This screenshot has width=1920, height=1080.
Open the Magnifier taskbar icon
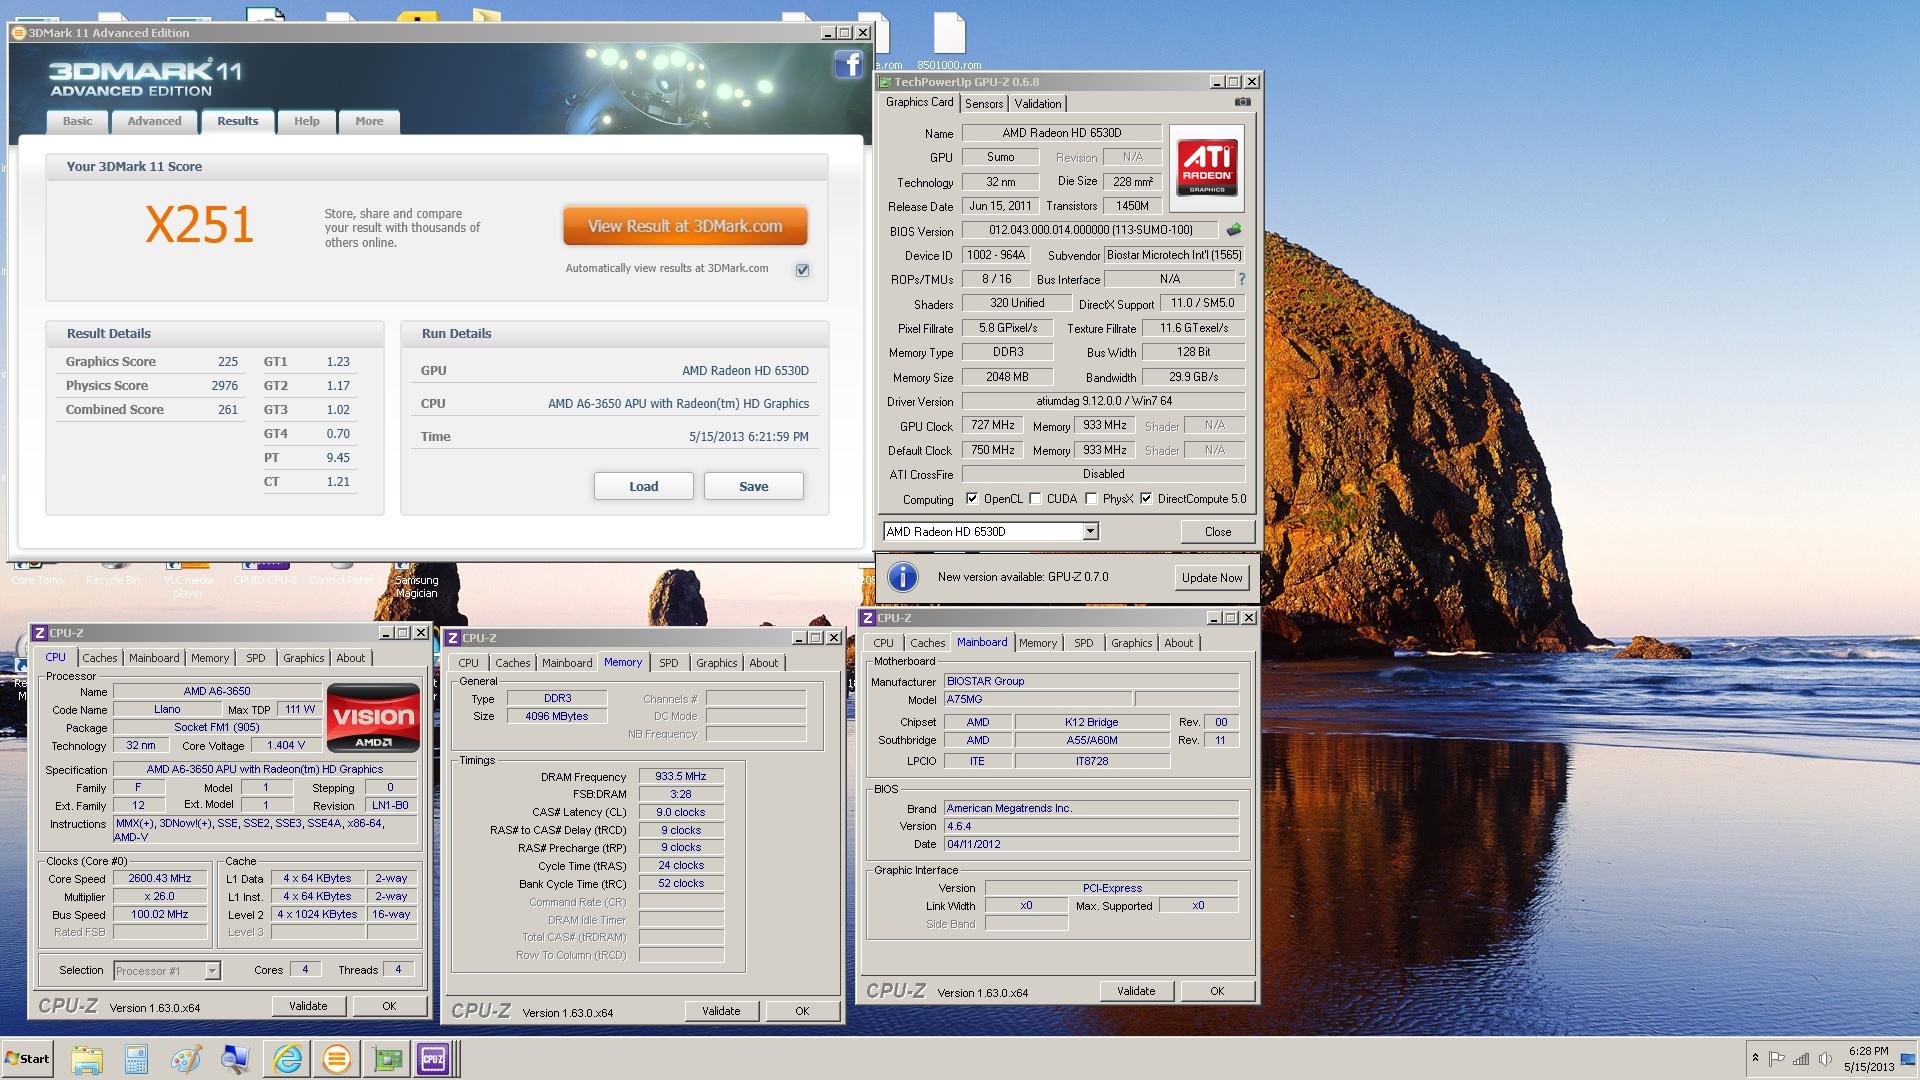tap(235, 1059)
